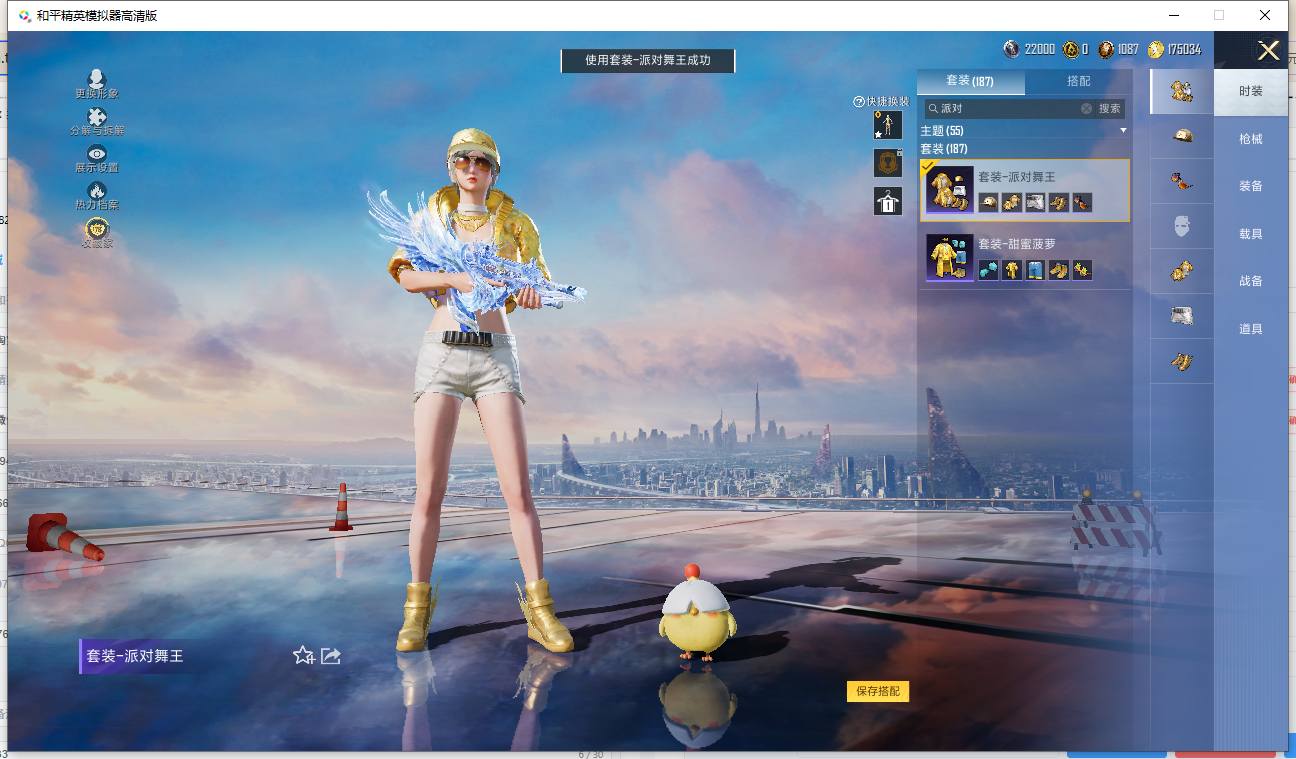Image resolution: width=1296 pixels, height=759 pixels.
Task: Open 展示设置 eye display settings
Action: [x=97, y=153]
